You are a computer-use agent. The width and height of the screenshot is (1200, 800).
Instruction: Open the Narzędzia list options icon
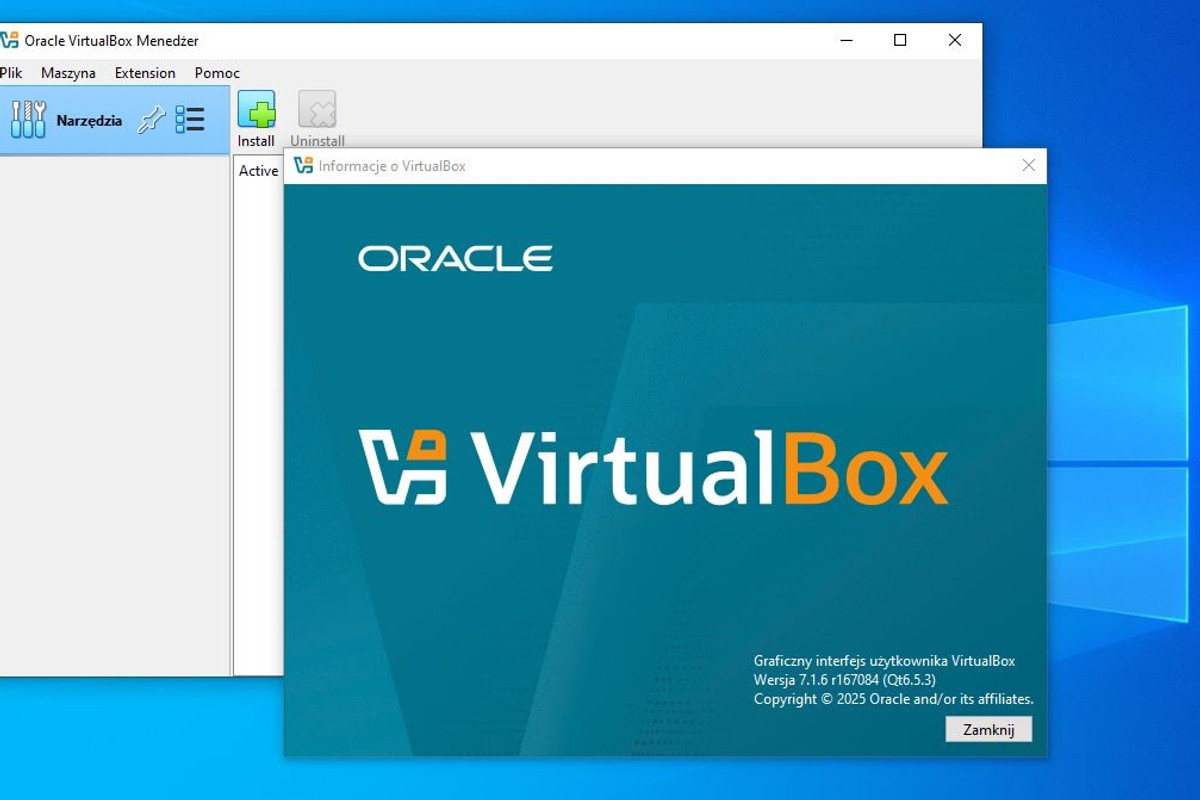189,118
